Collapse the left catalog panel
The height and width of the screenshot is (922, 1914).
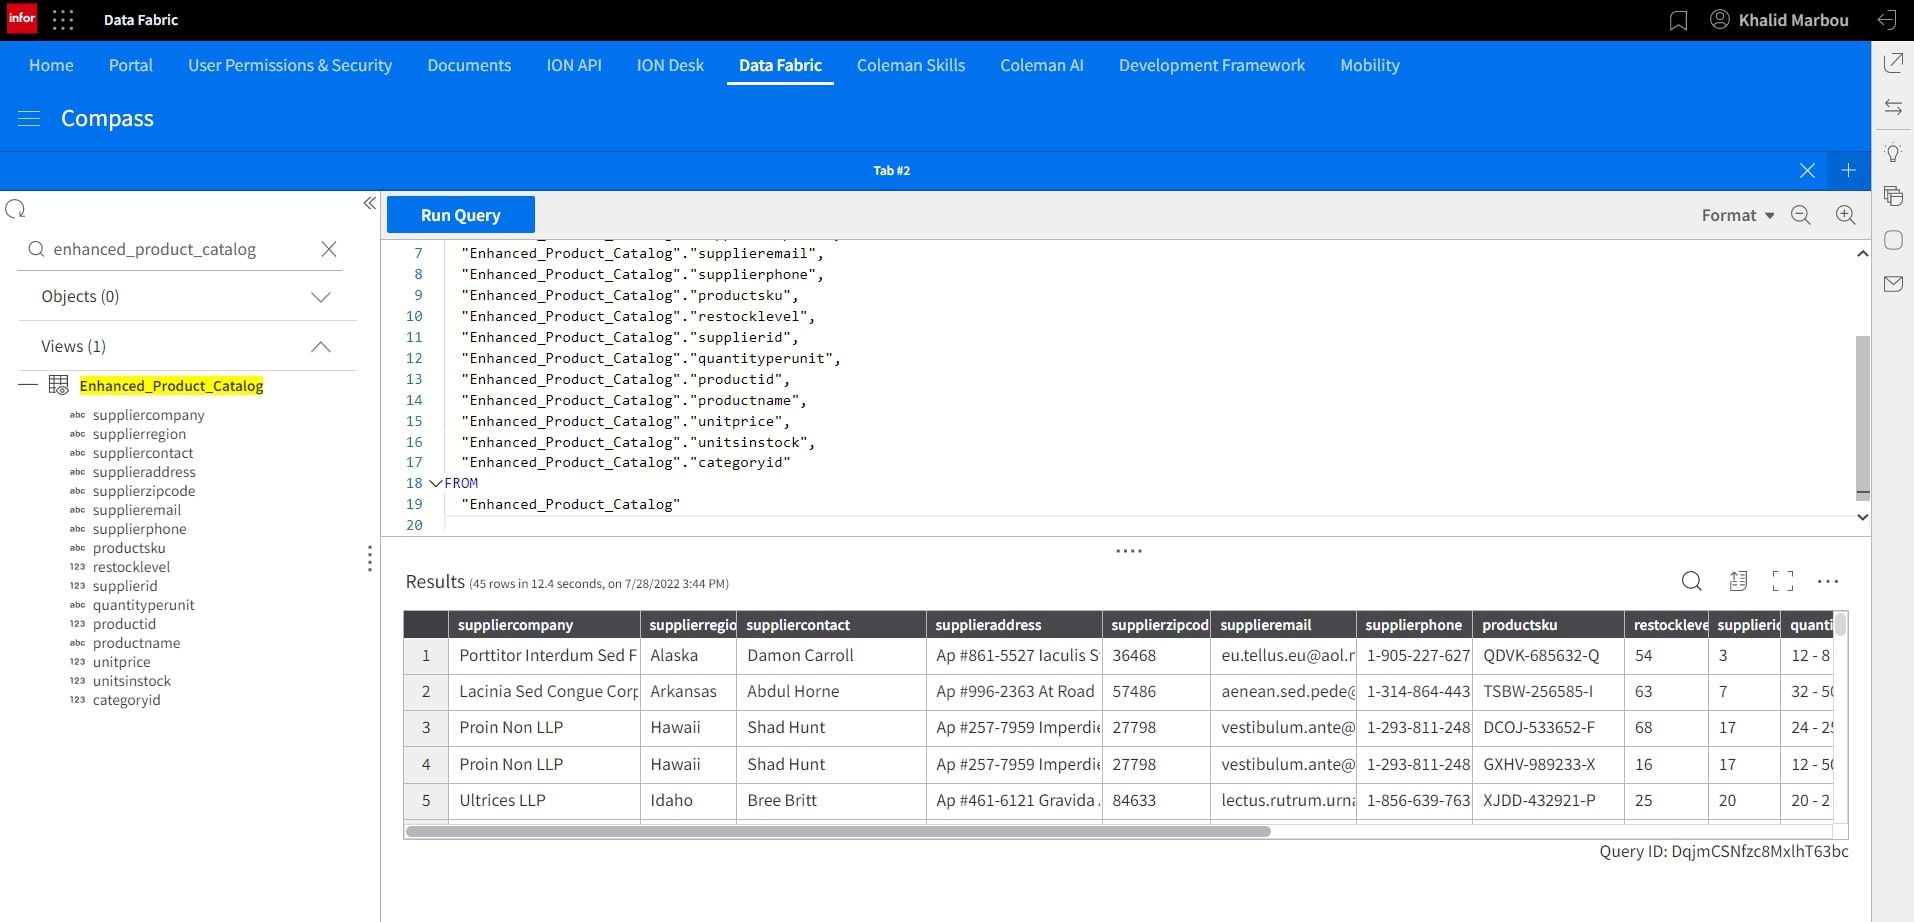pyautogui.click(x=369, y=203)
